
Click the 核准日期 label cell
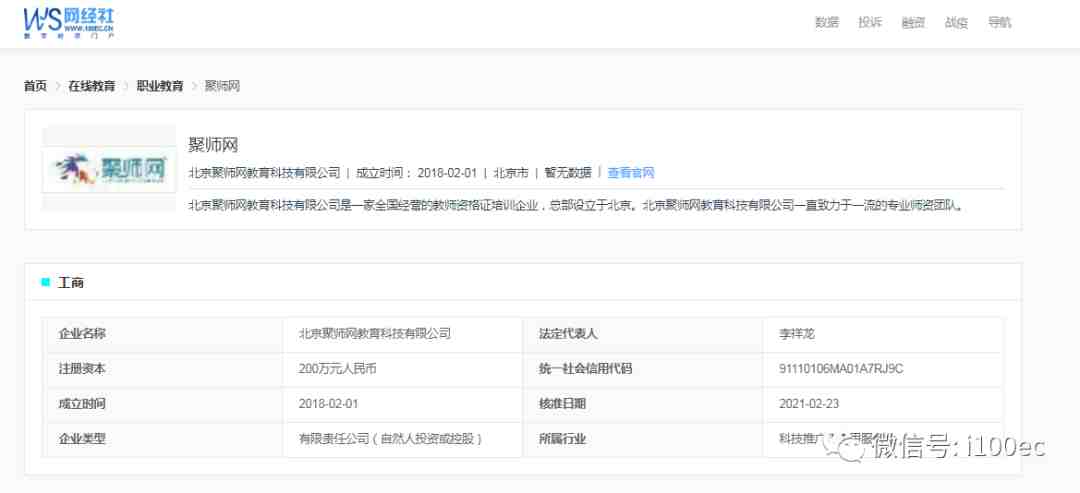pos(643,404)
